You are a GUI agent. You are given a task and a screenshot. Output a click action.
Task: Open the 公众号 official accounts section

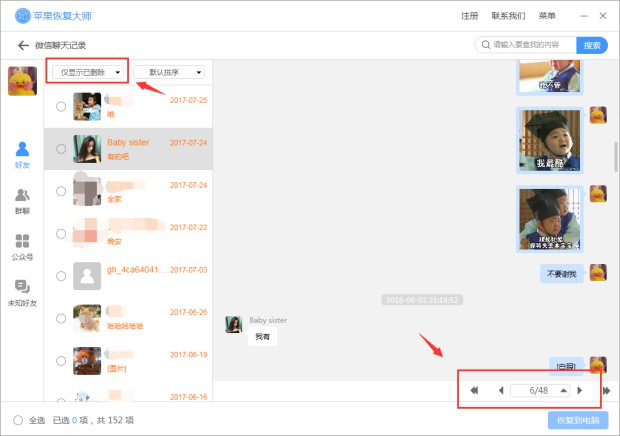(x=22, y=245)
